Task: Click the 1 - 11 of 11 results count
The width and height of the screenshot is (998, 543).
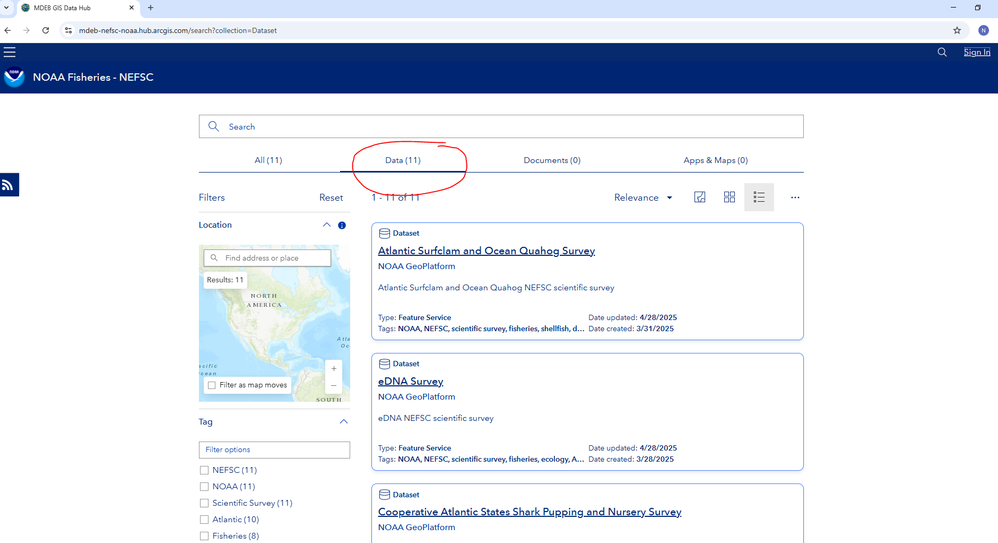Action: (x=395, y=197)
